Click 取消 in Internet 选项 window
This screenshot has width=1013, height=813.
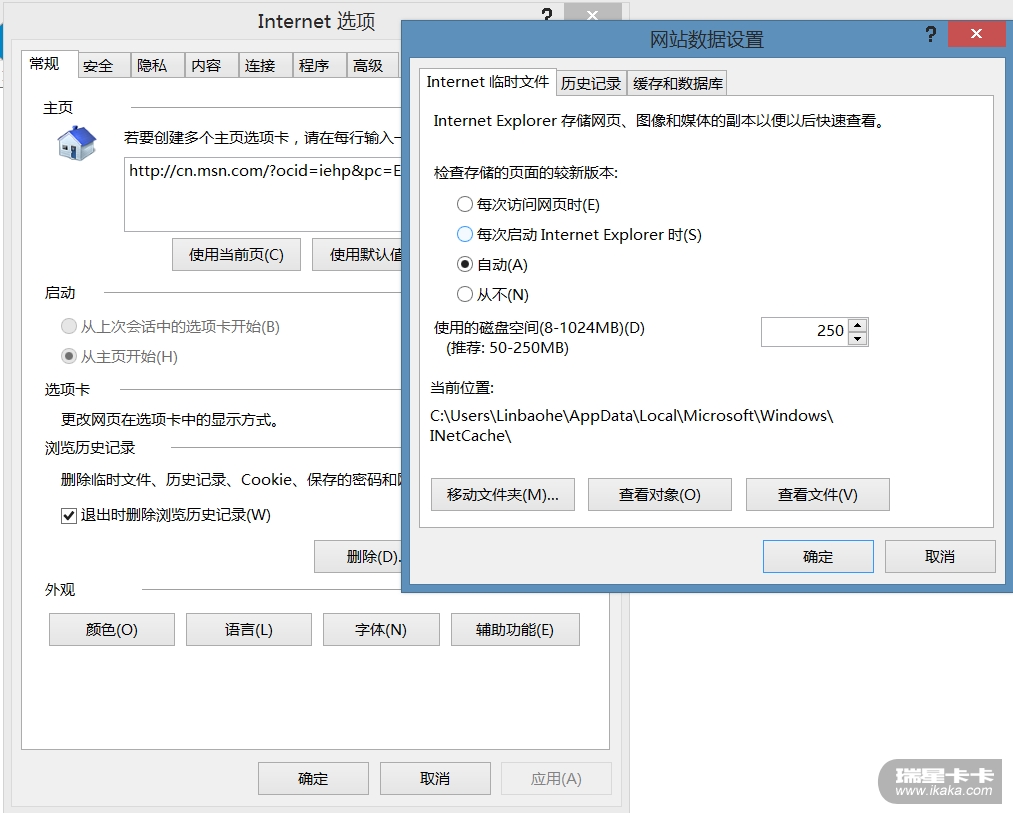click(435, 779)
